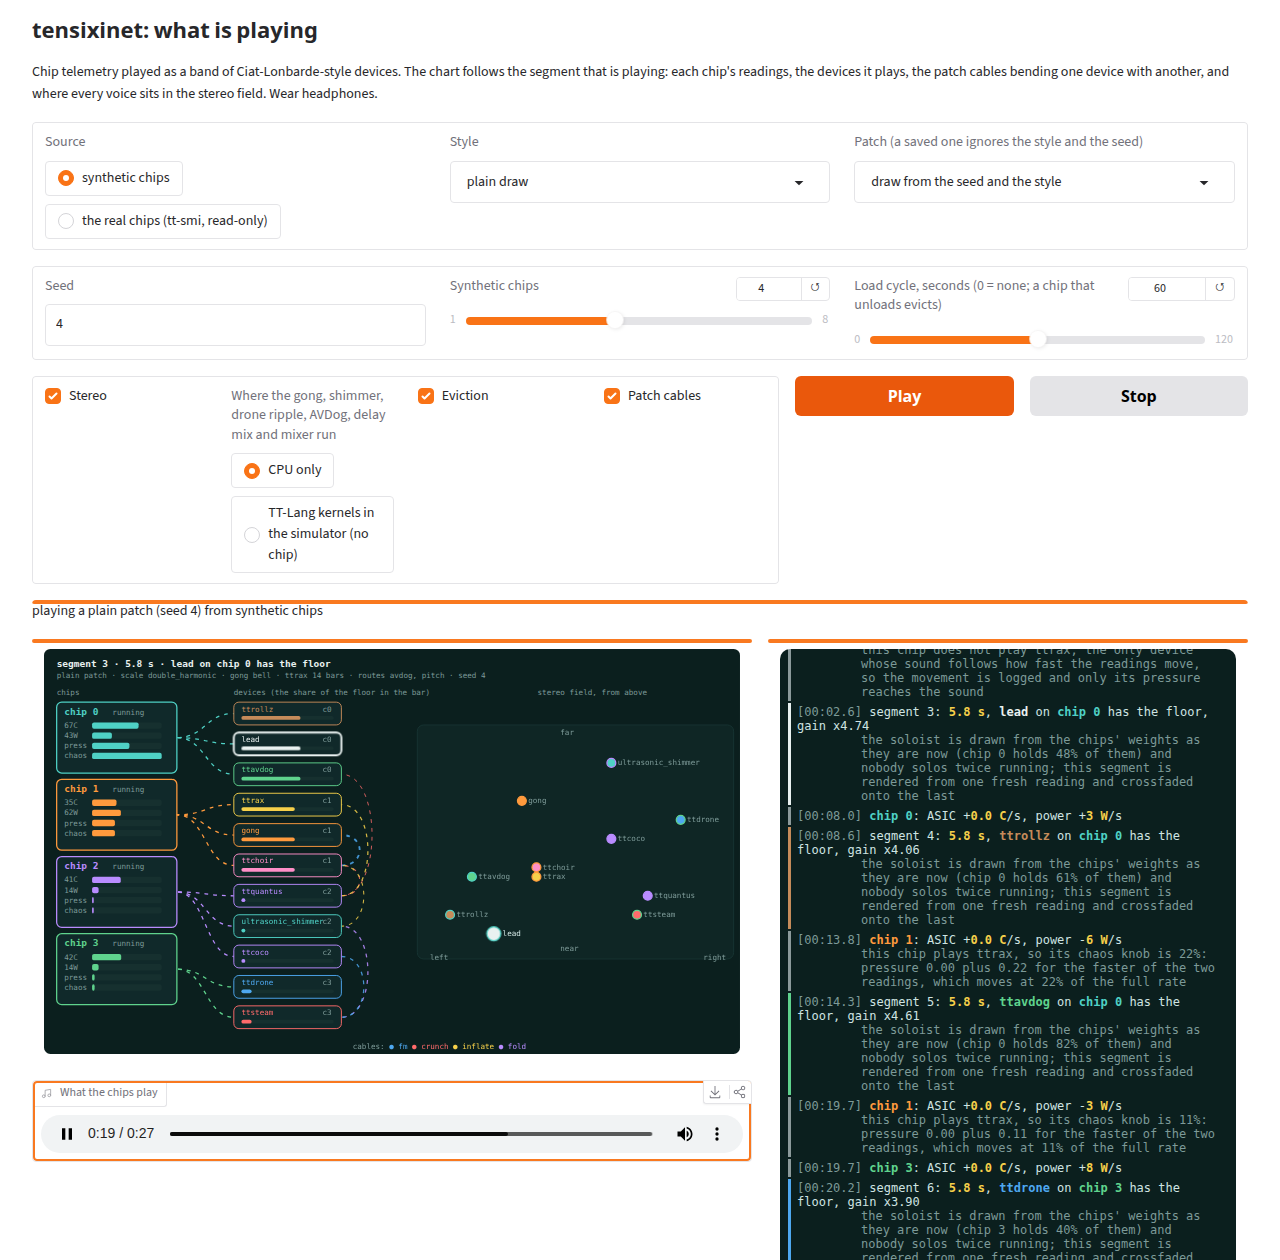Focus the Seed input field
This screenshot has width=1280, height=1260.
(235, 325)
